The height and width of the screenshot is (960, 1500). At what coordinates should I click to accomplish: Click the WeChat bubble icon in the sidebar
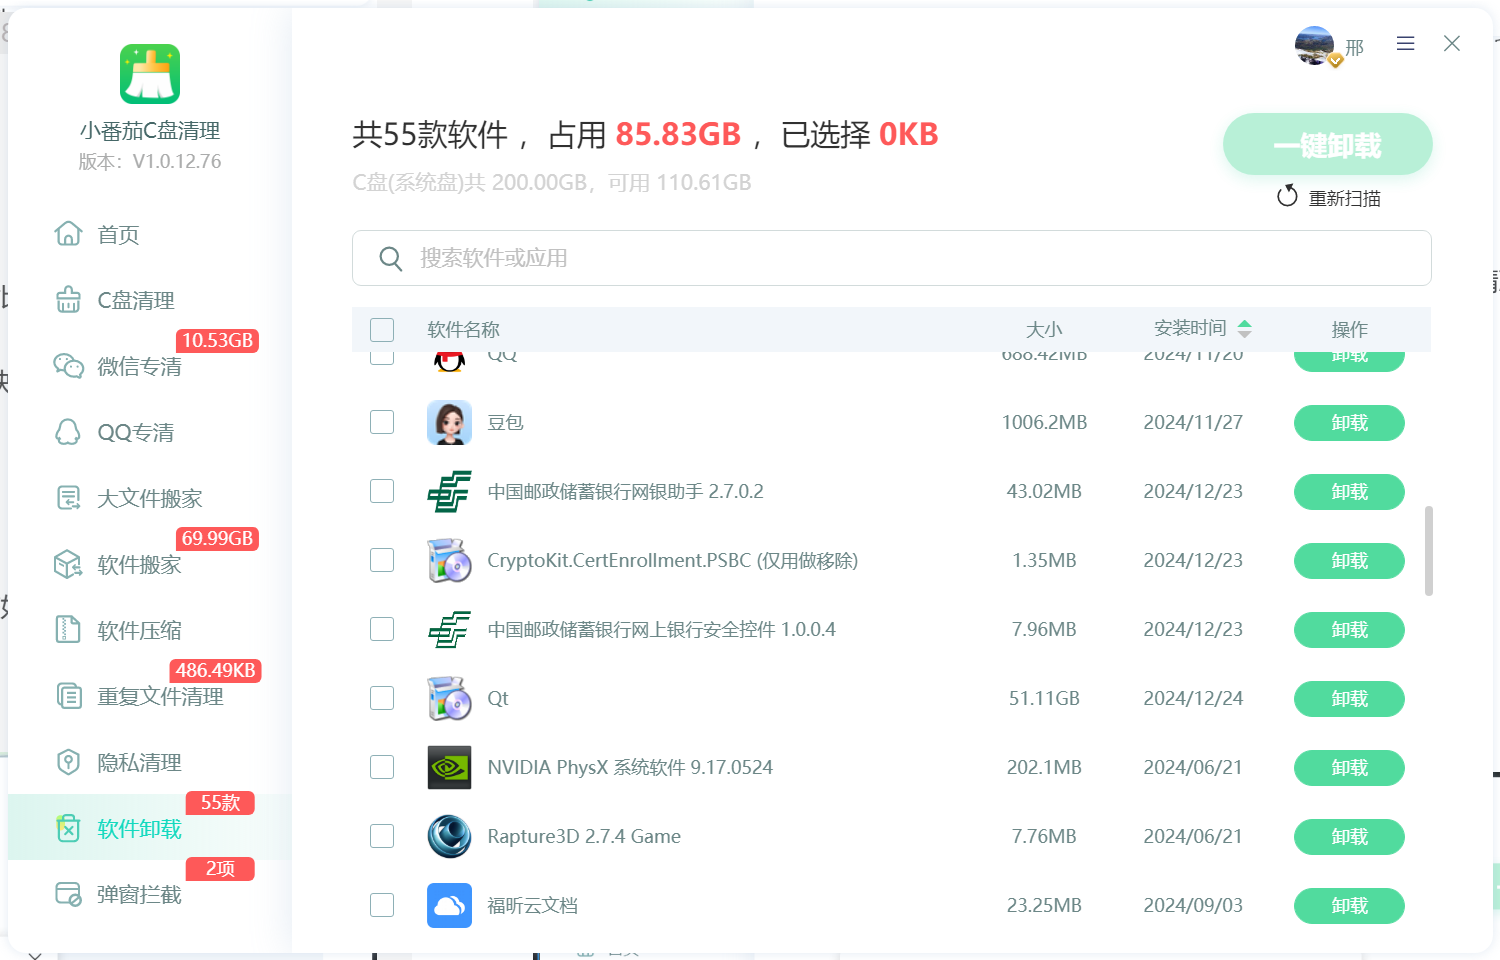68,366
